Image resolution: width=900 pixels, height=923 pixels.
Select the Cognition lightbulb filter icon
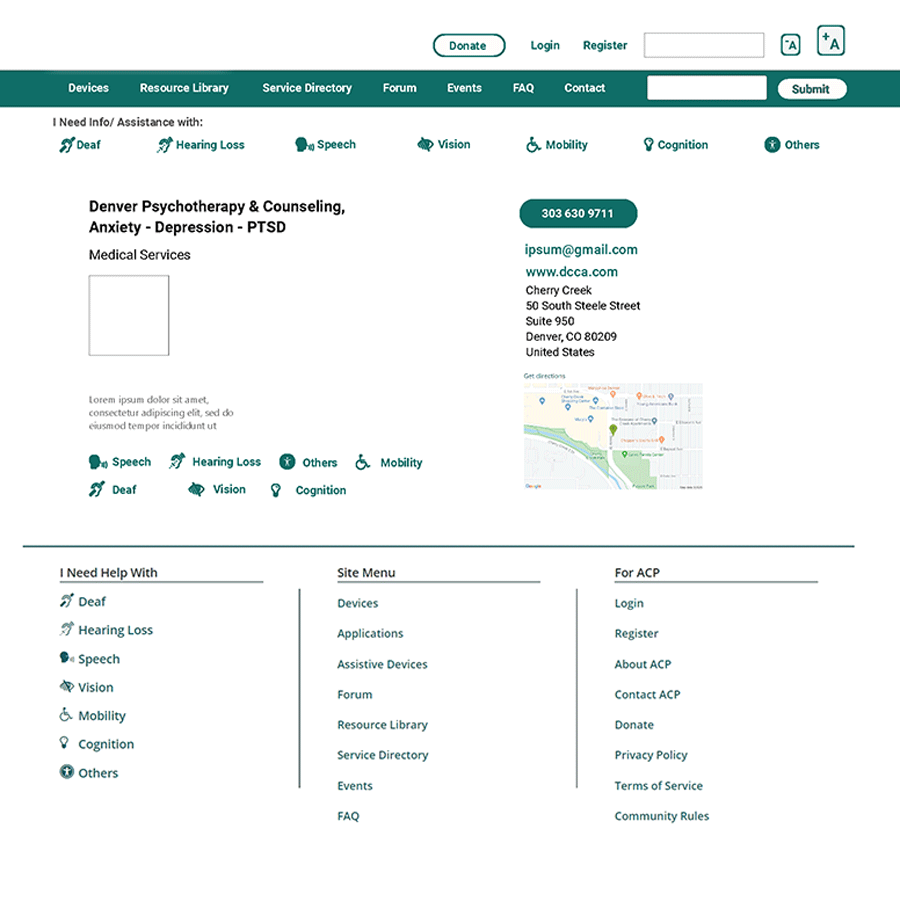[648, 144]
